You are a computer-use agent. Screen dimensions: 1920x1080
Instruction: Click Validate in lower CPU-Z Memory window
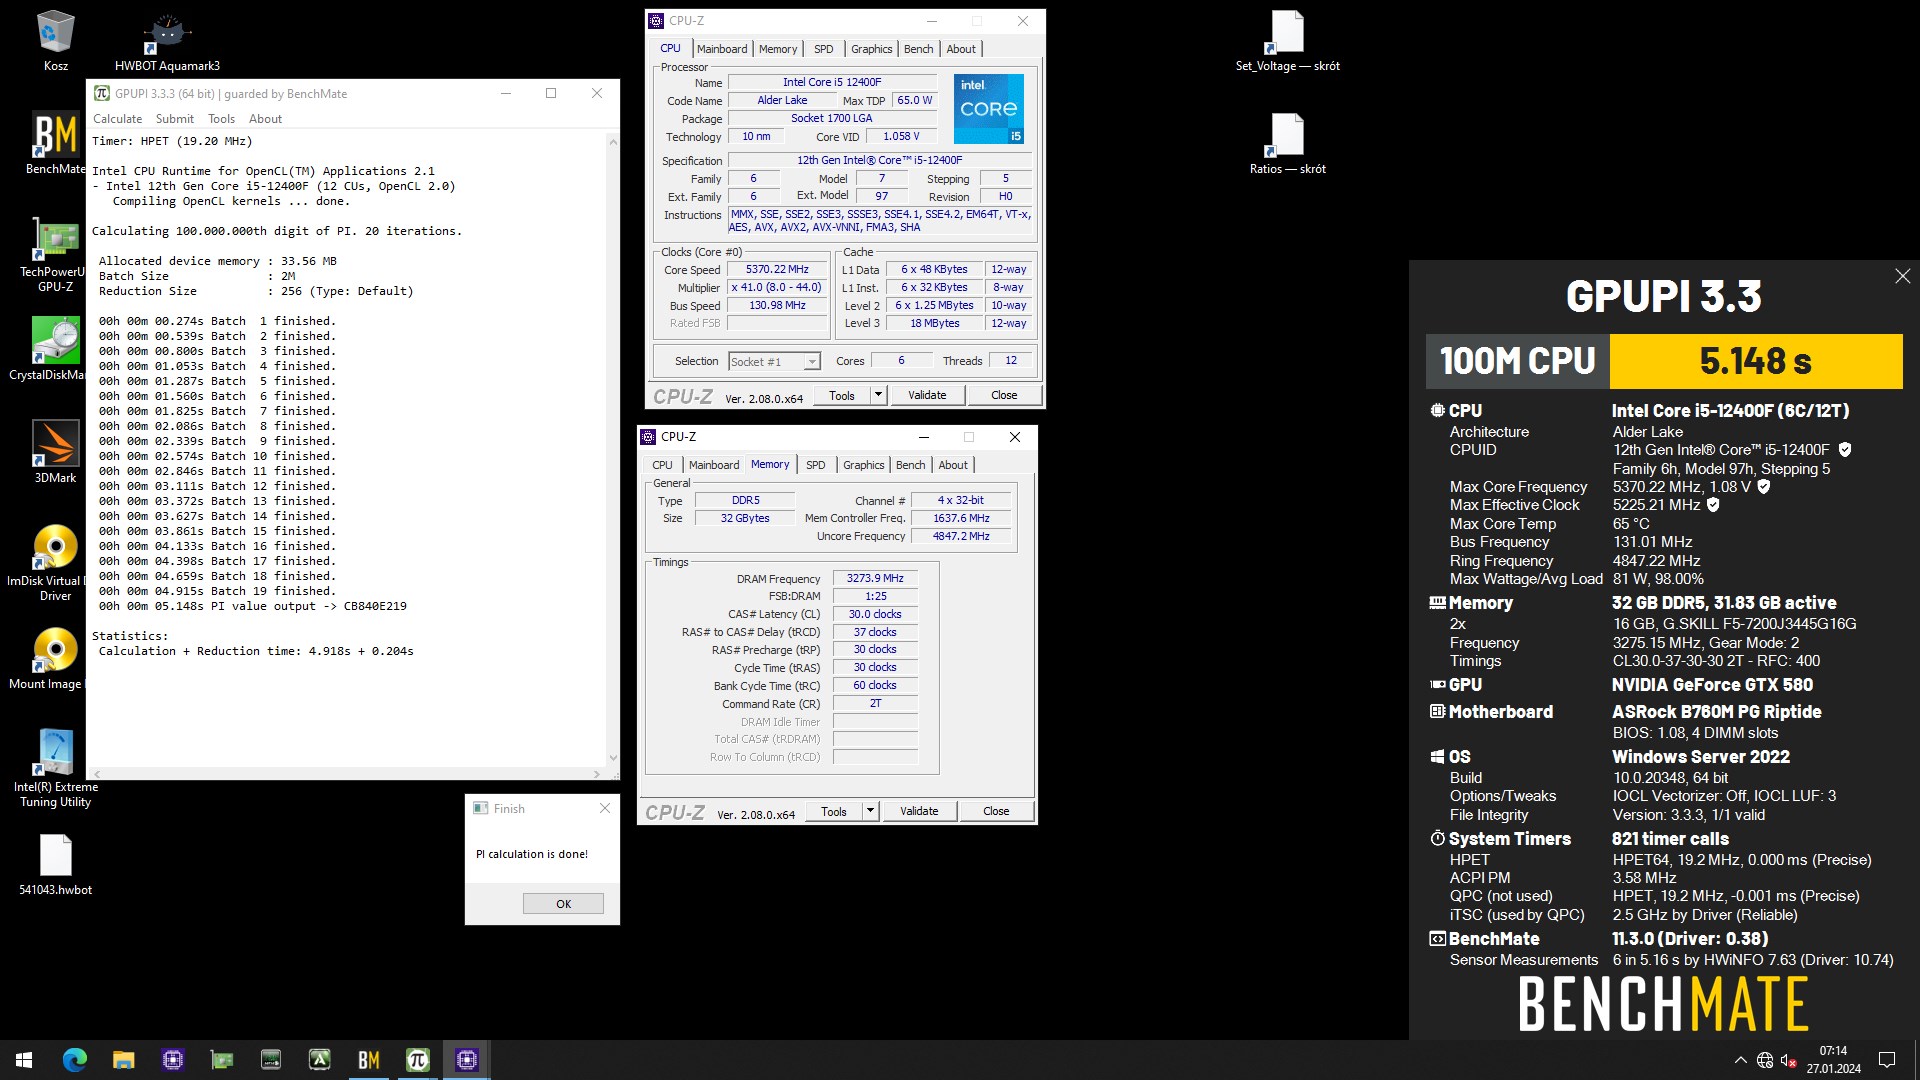[919, 811]
